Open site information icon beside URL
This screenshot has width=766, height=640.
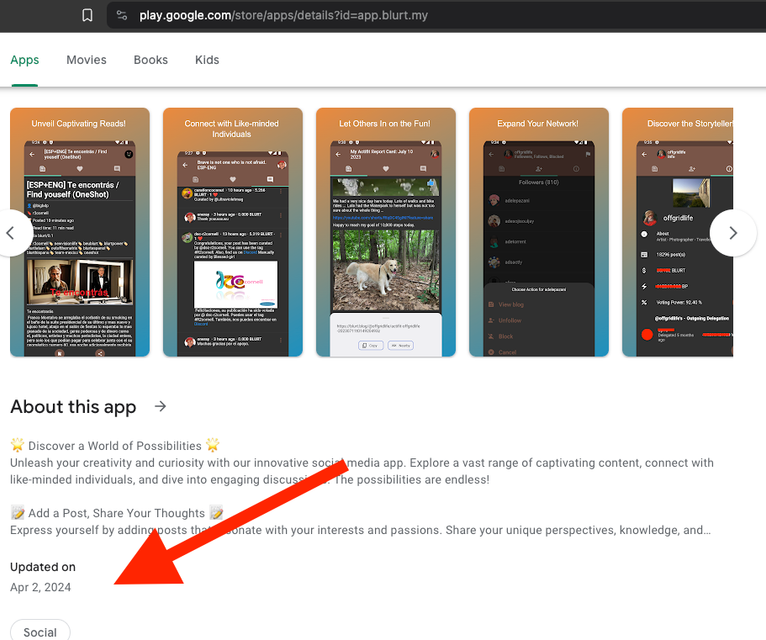pos(122,15)
